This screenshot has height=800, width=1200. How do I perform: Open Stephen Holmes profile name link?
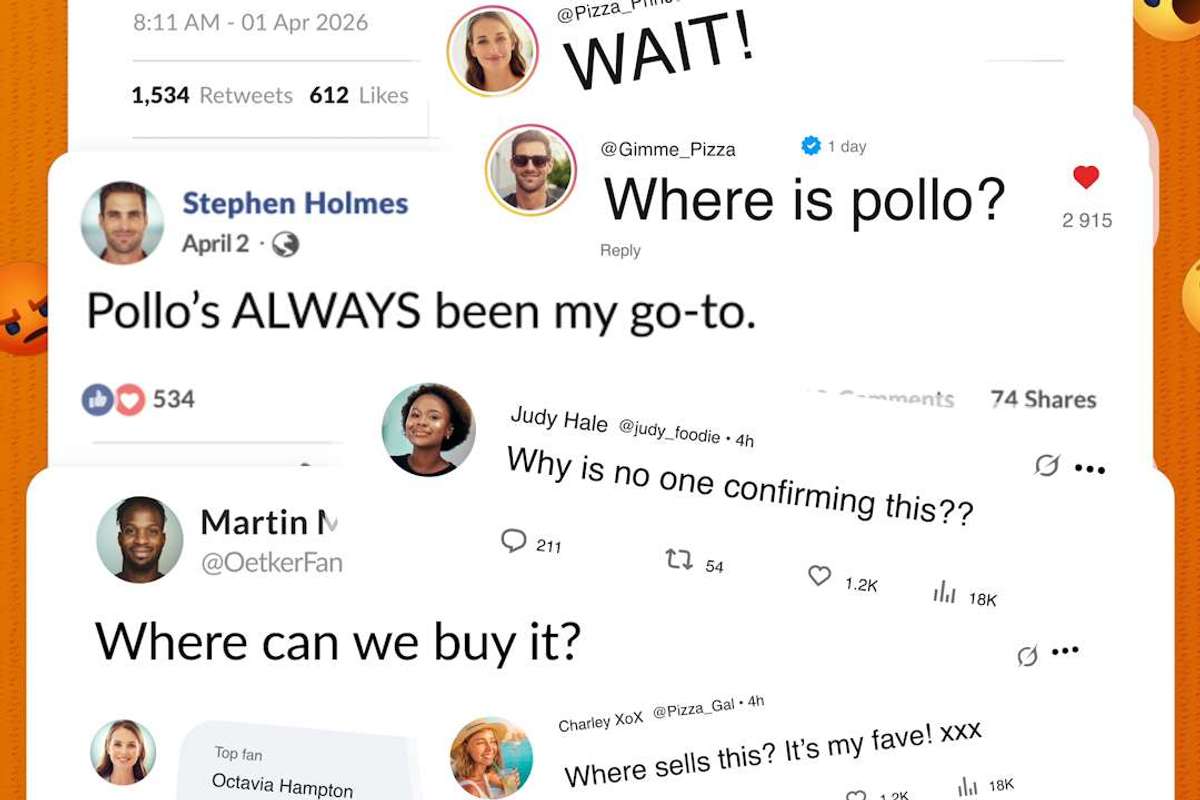[x=295, y=204]
